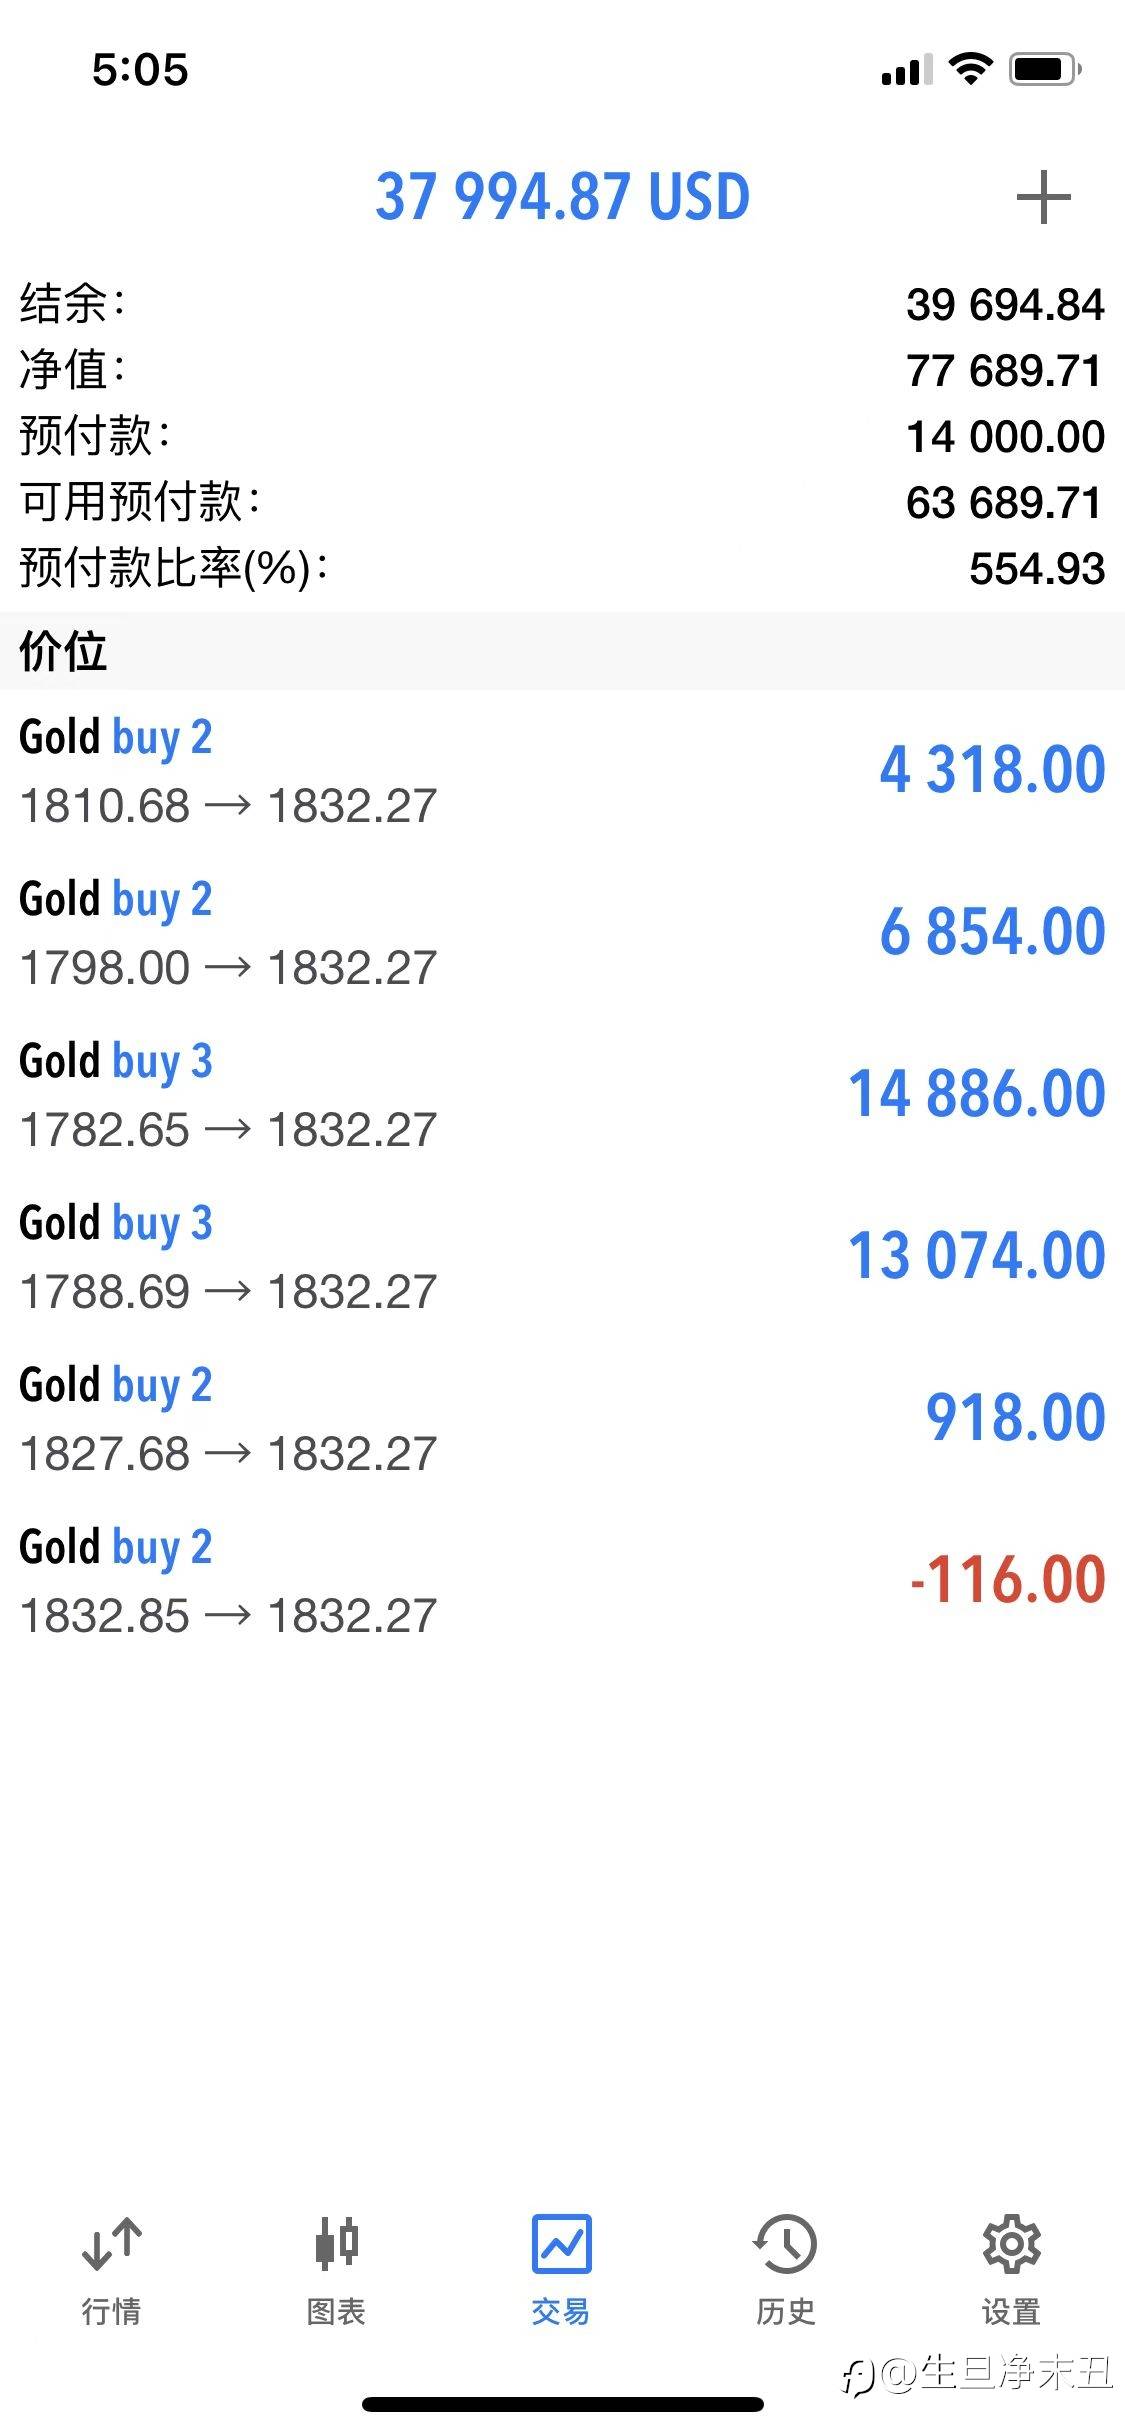Open position with 13 074.00 profit

pyautogui.click(x=562, y=1257)
